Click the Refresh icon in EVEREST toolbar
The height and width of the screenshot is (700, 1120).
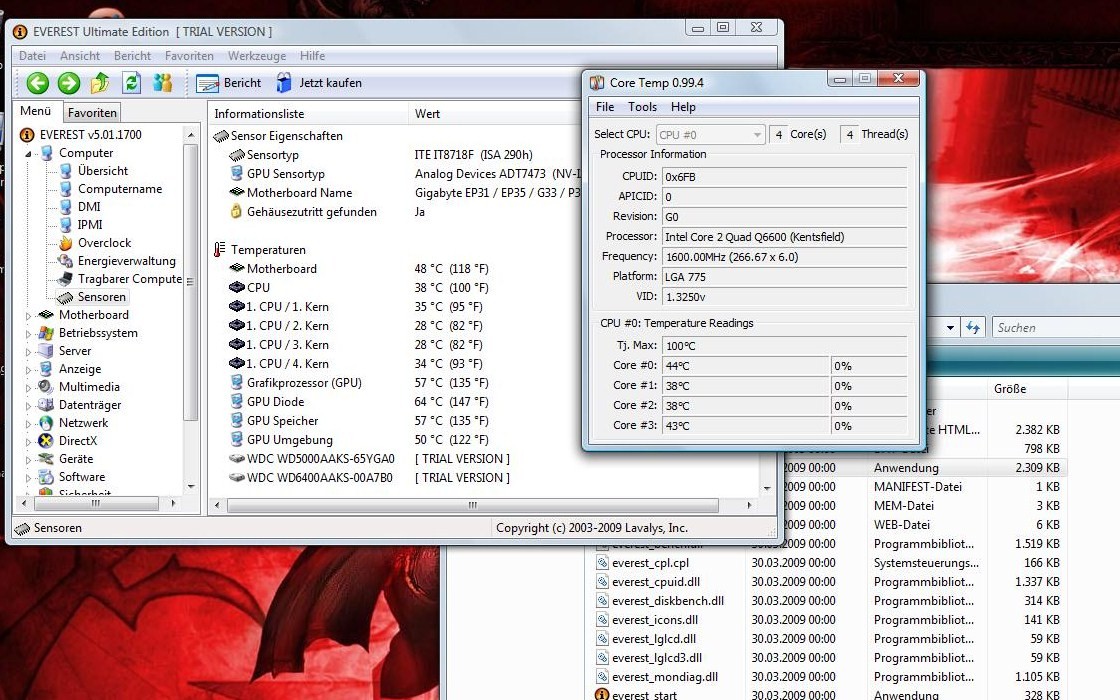[x=131, y=83]
